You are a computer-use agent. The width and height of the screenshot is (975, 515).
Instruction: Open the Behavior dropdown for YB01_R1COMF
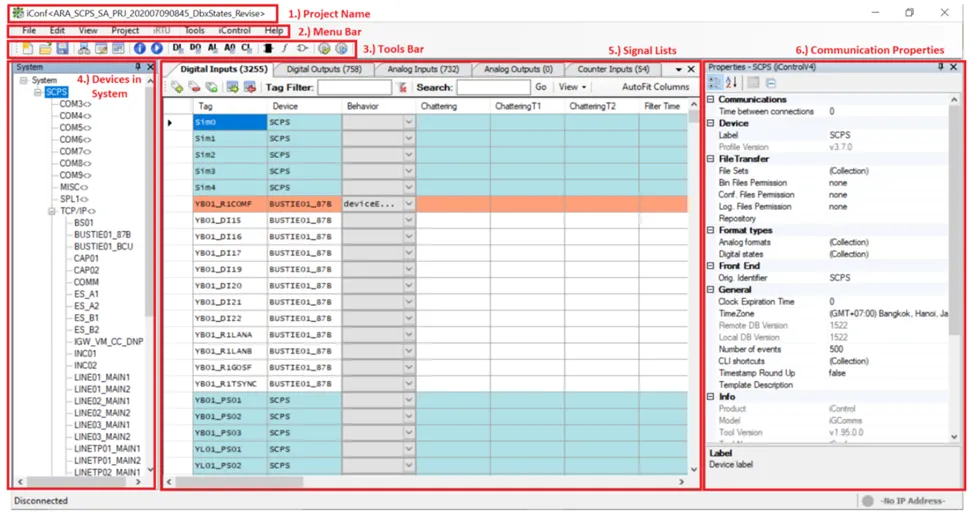(409, 204)
